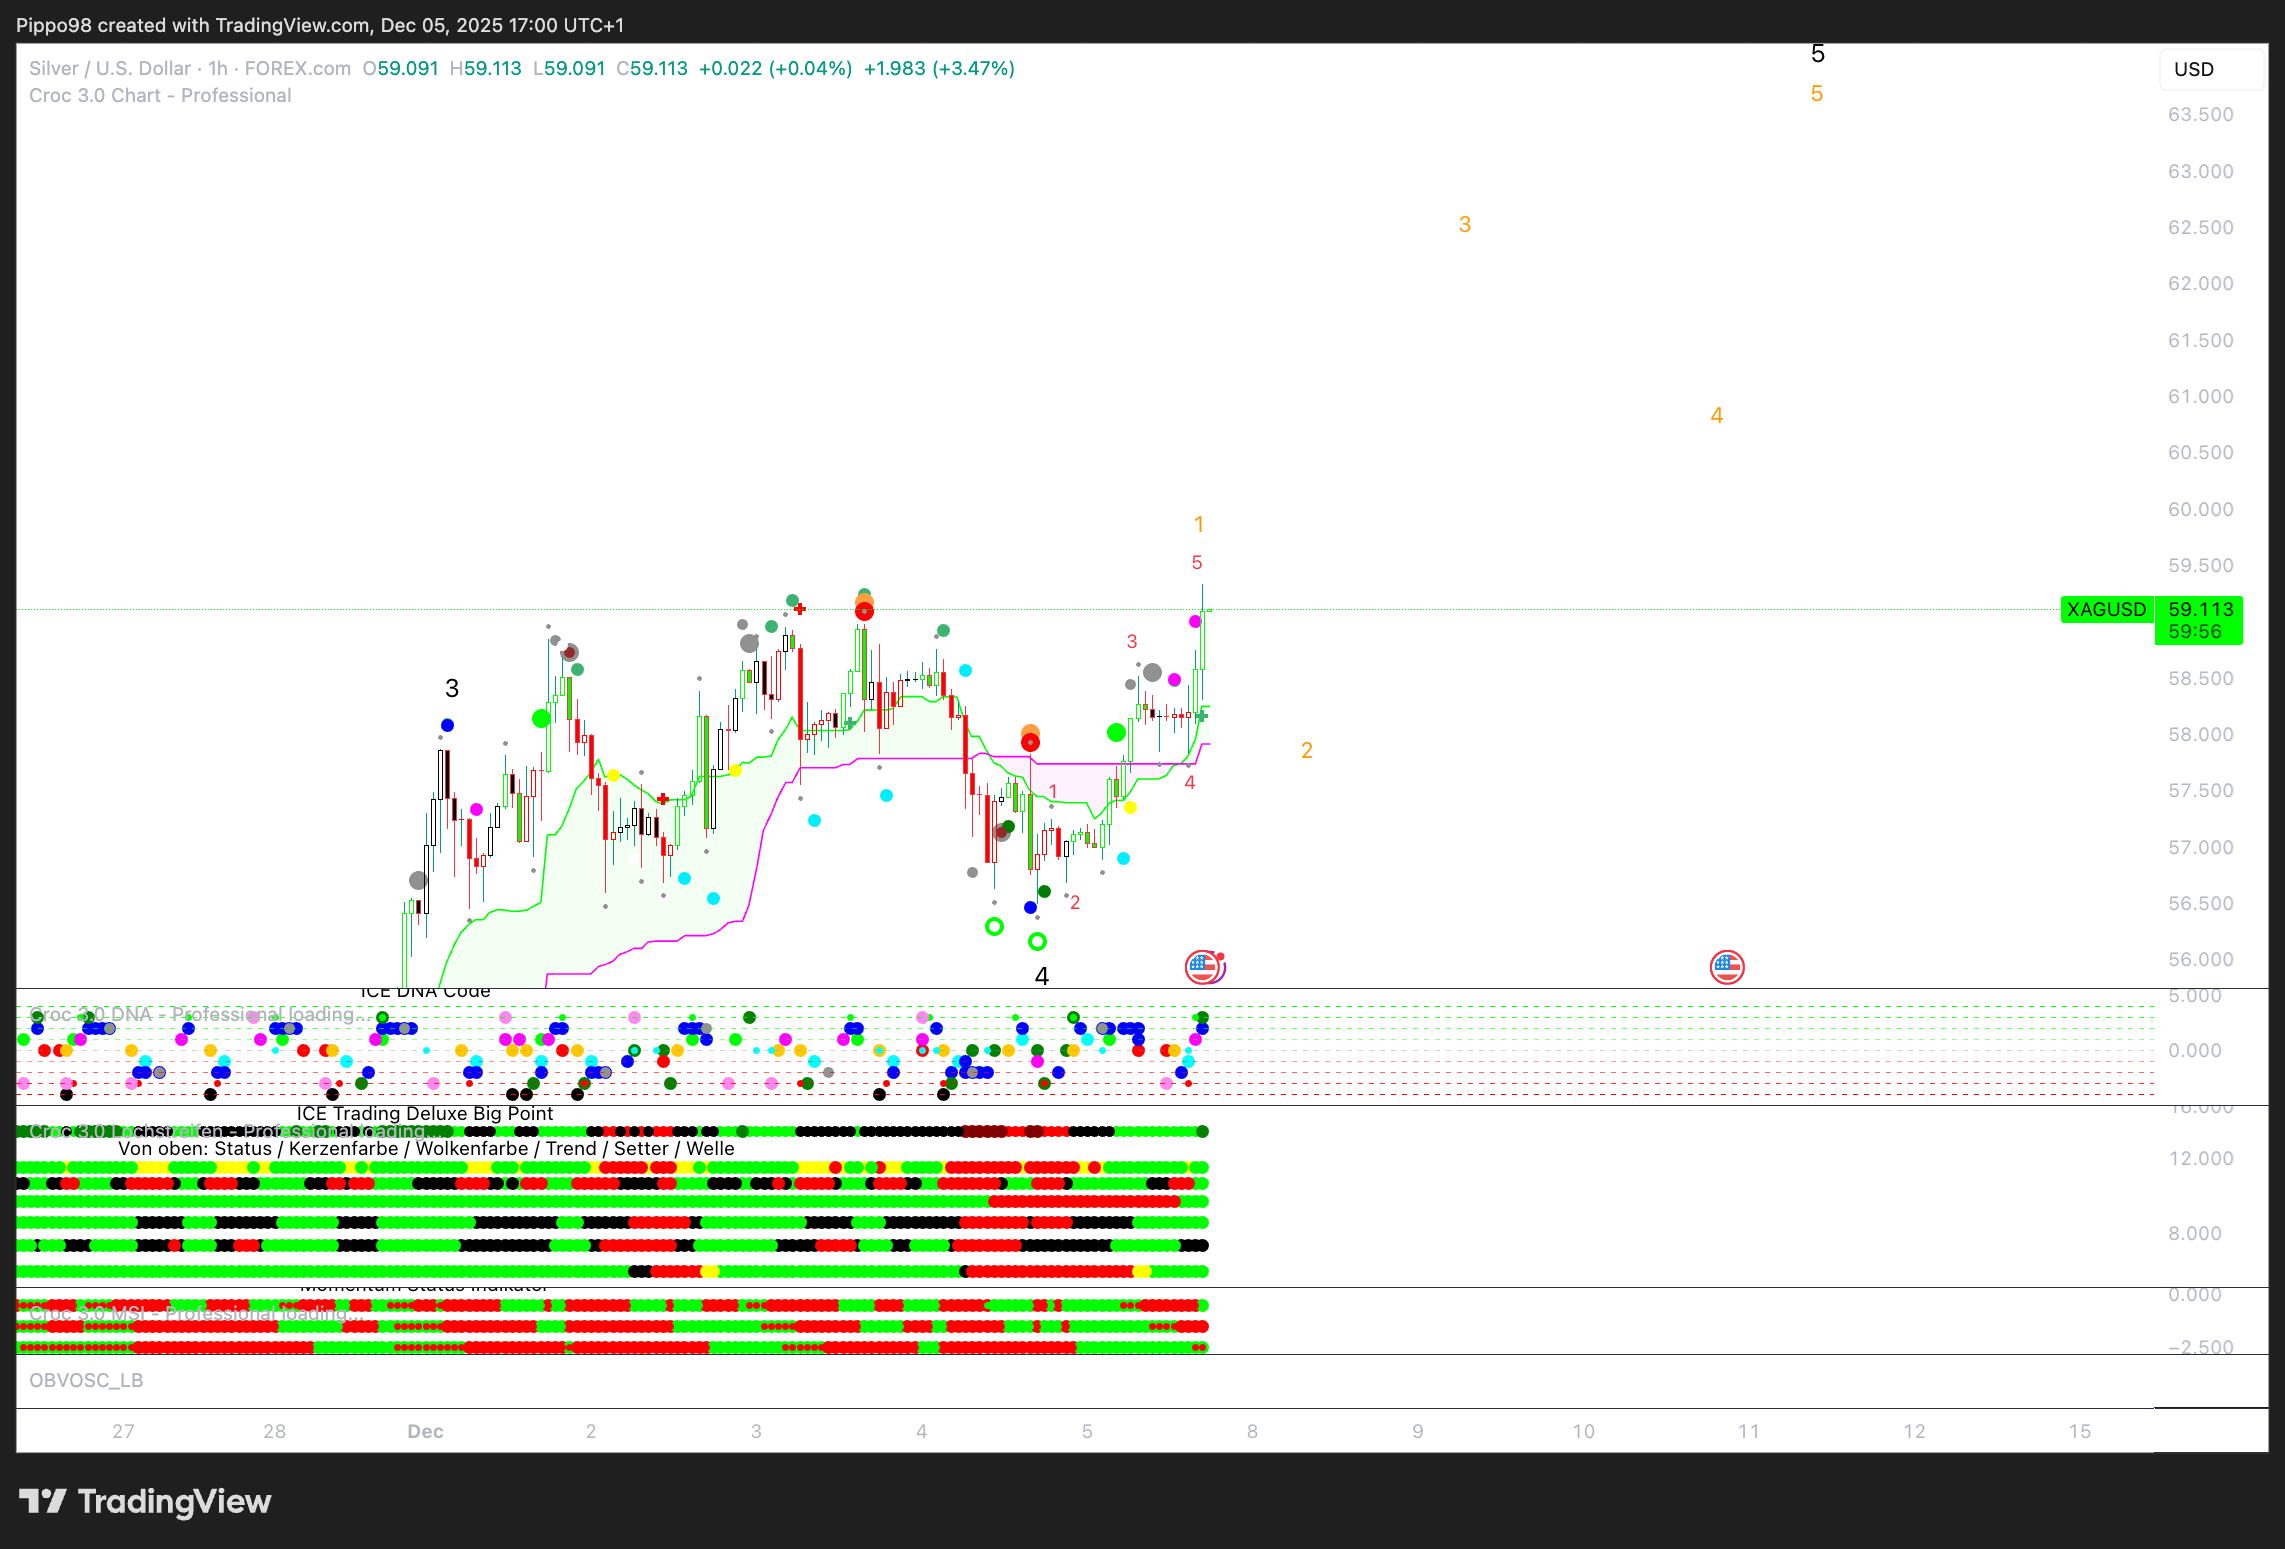Click the ICE Trading Deluxe Big Point title
Screen dimensions: 2285x1549
click(424, 1113)
